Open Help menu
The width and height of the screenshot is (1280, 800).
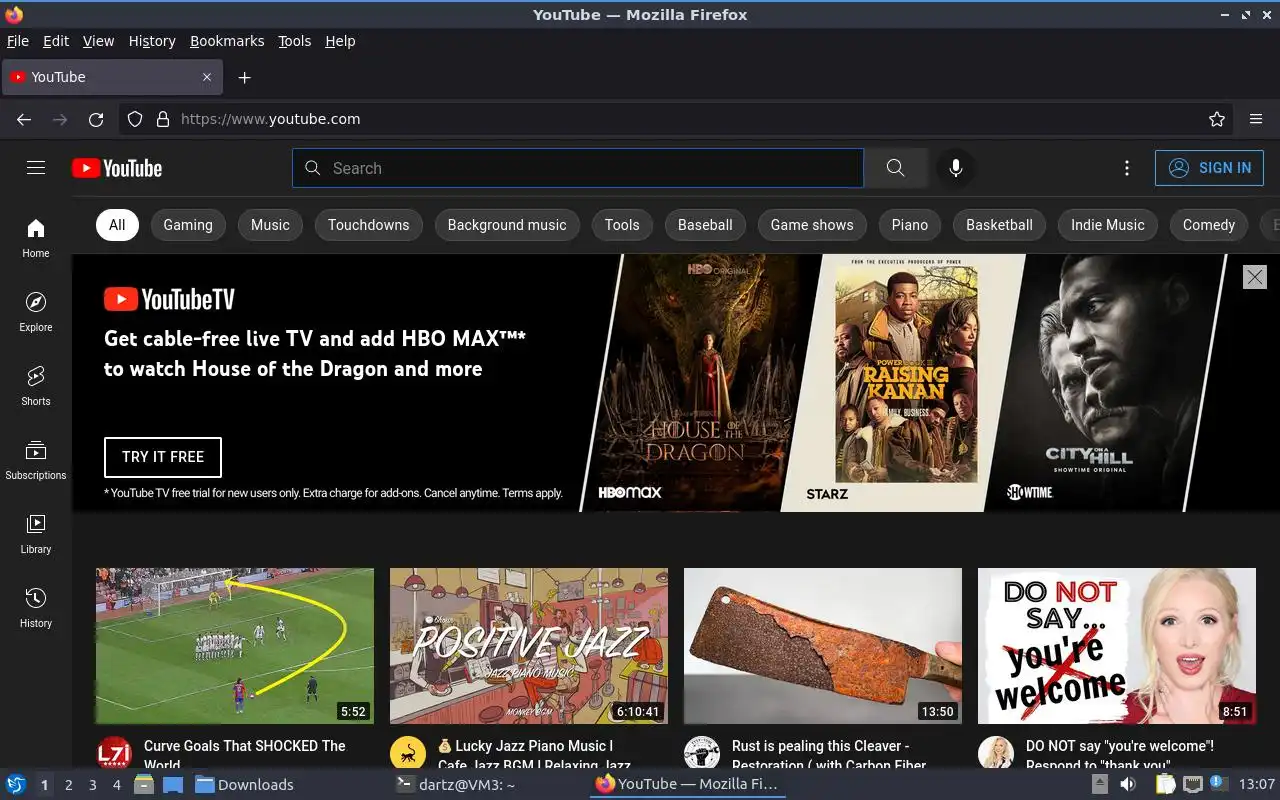tap(340, 41)
